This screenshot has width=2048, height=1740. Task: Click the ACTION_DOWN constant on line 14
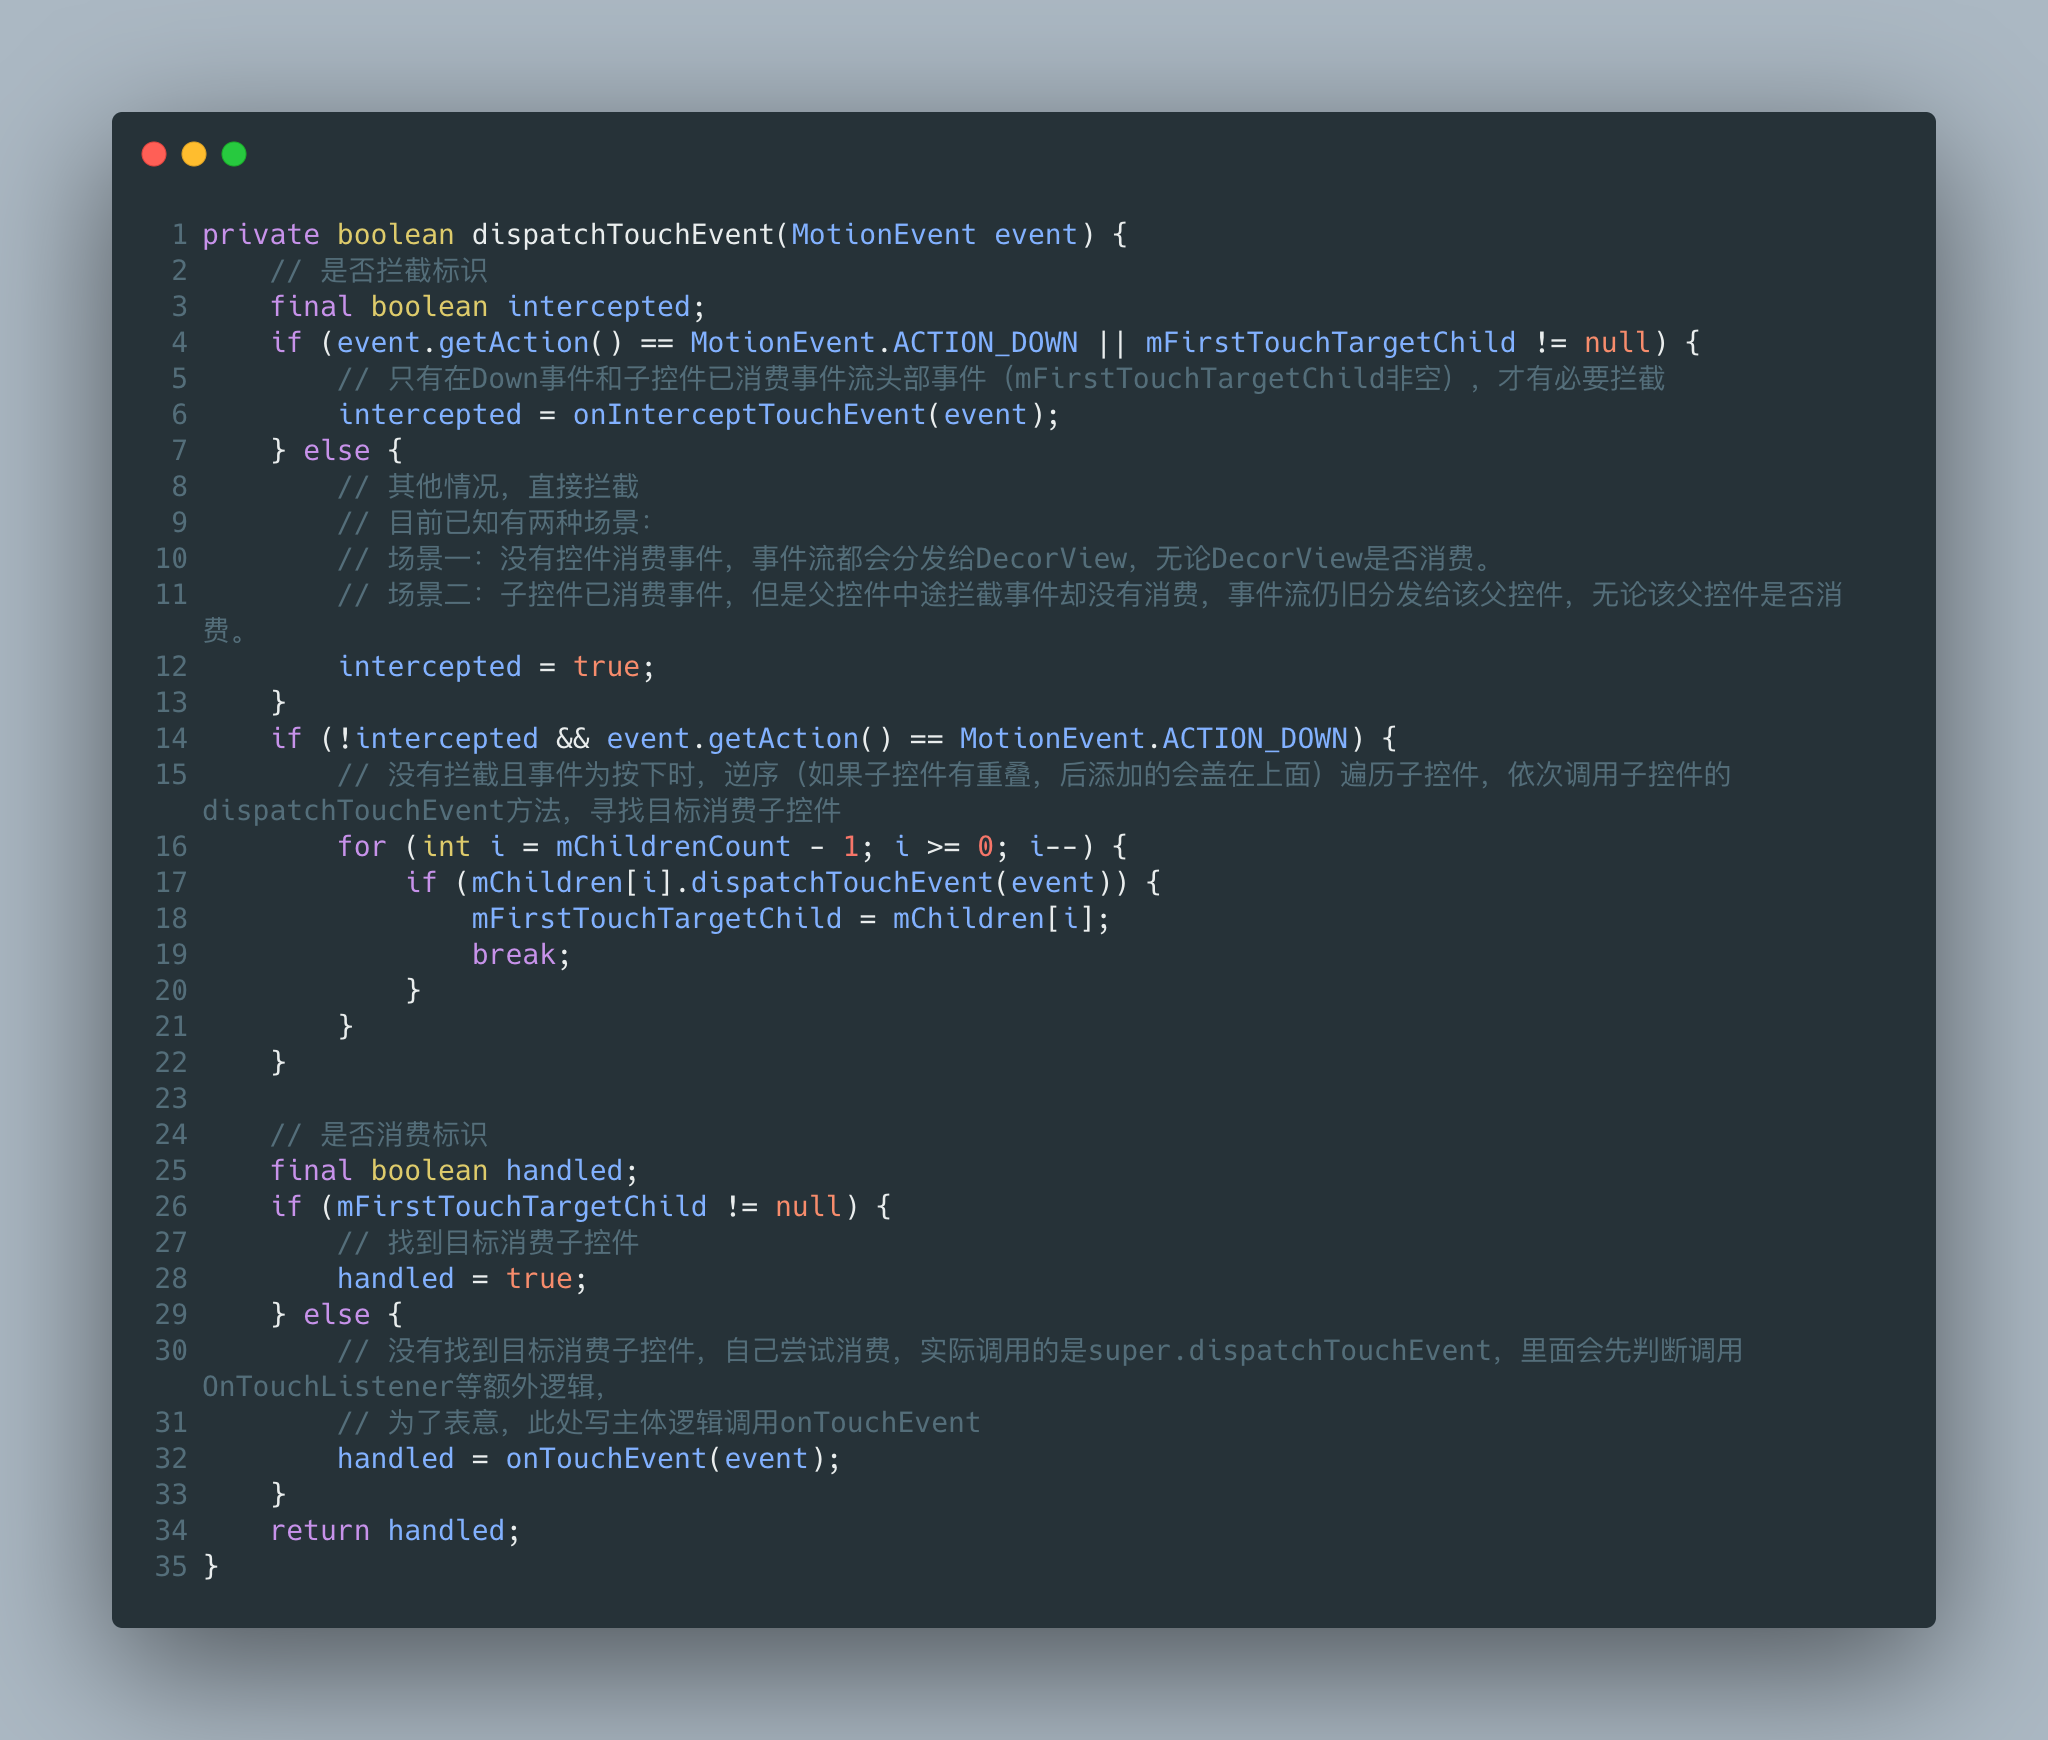tap(1254, 739)
